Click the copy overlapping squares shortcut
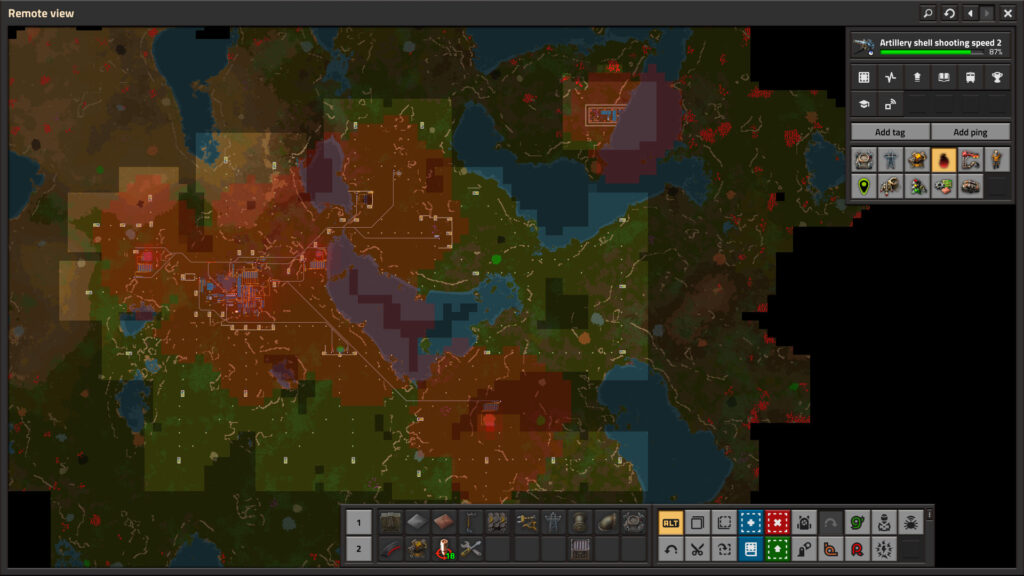 [x=697, y=522]
